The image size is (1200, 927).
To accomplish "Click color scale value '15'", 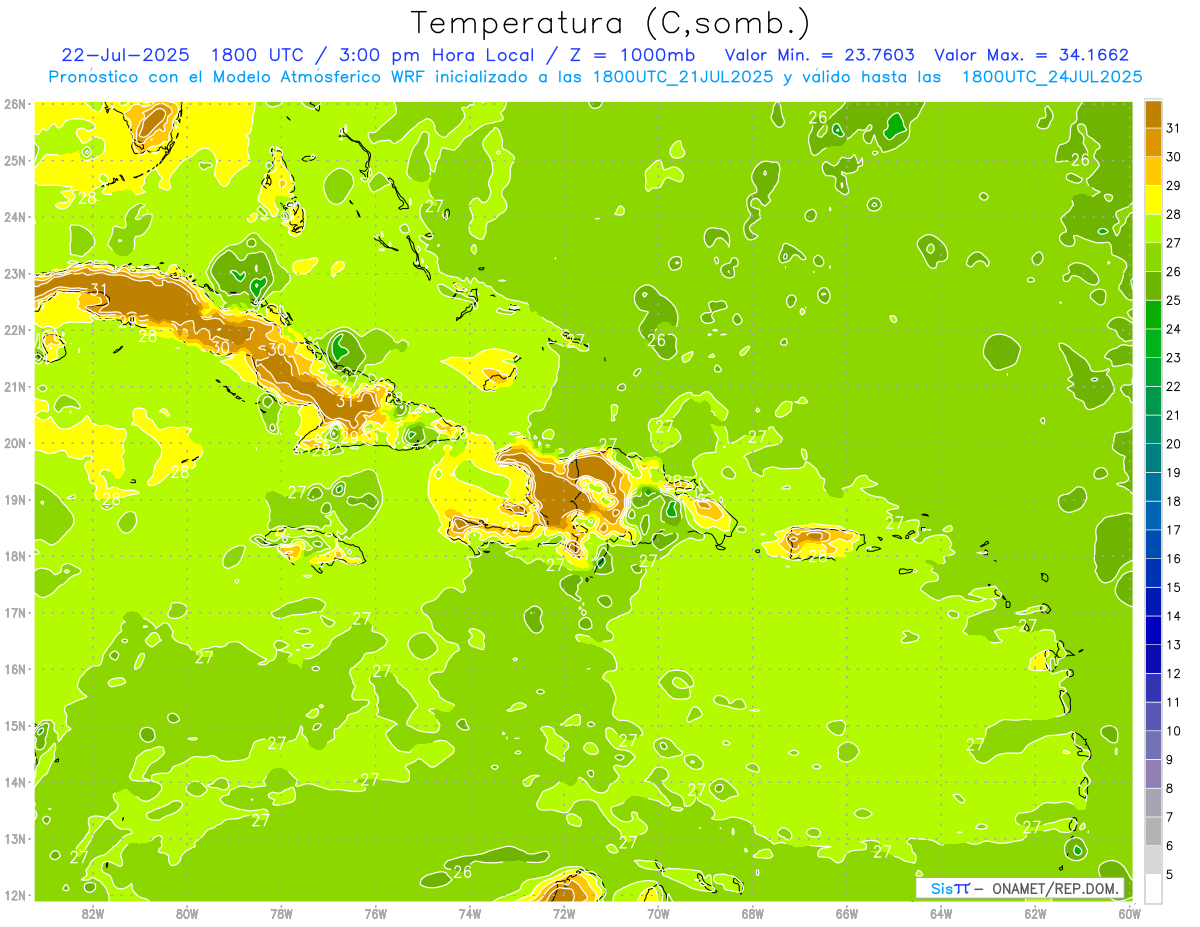I will pyautogui.click(x=1174, y=588).
